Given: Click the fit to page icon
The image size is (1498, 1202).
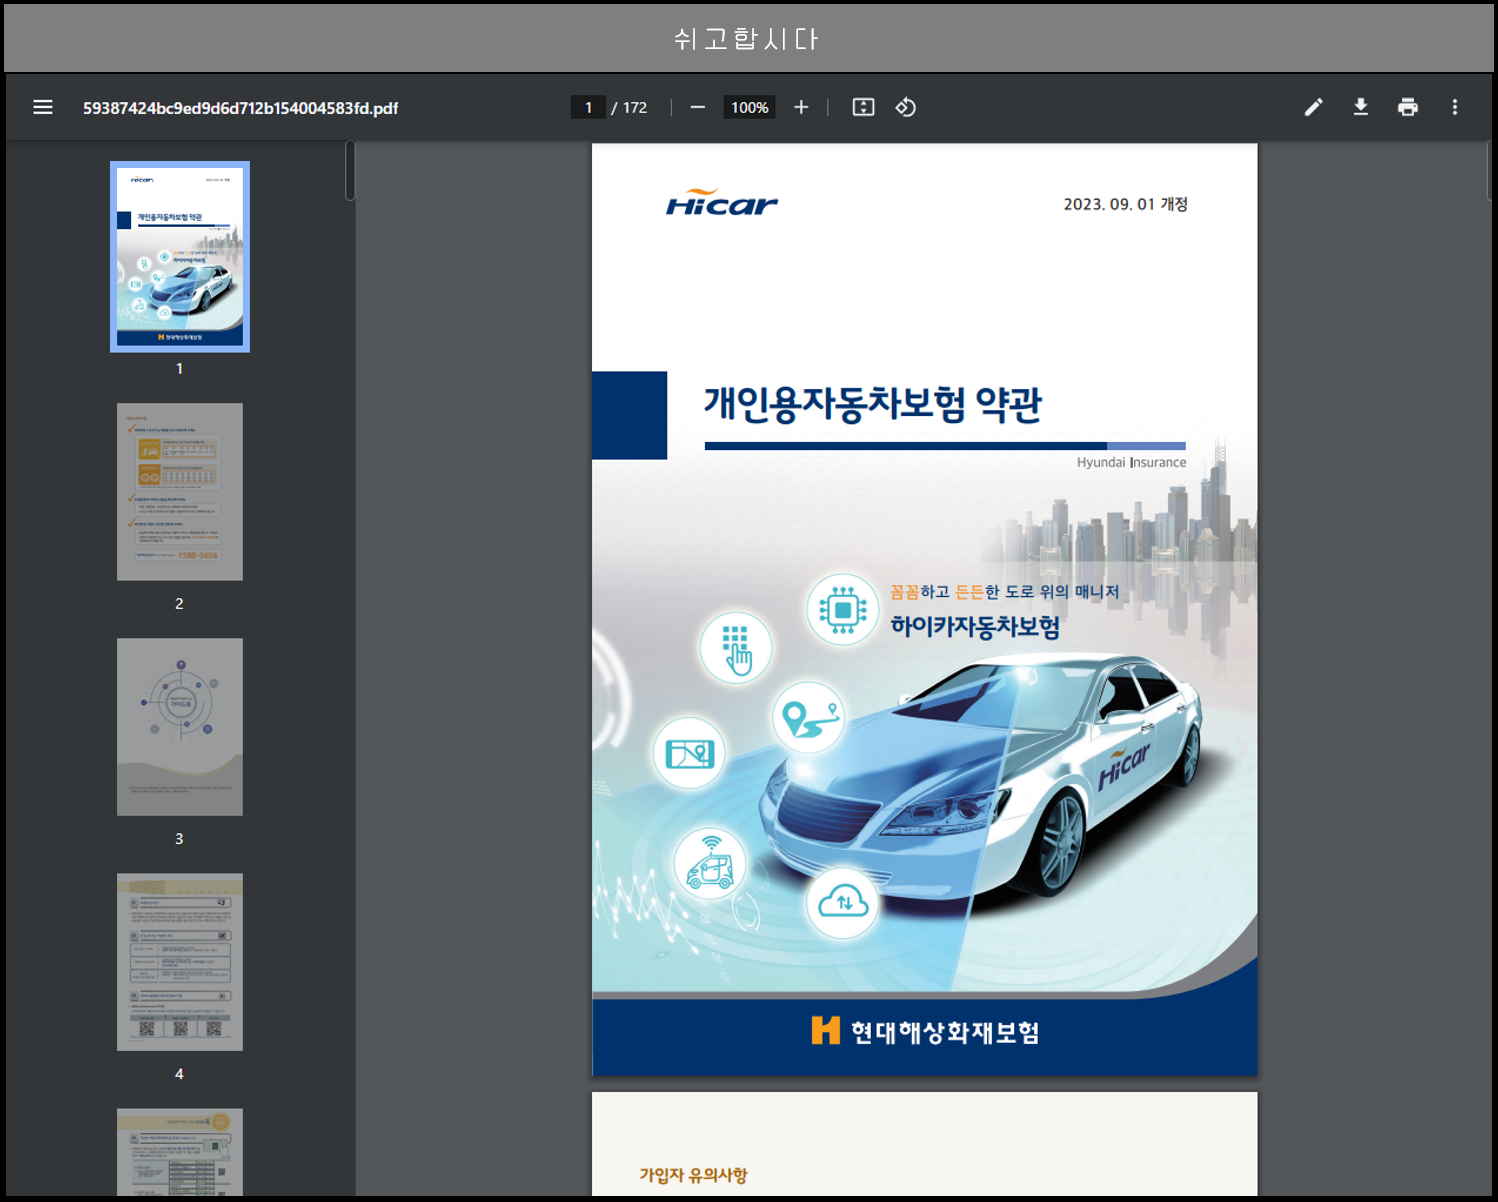Looking at the screenshot, I should pyautogui.click(x=863, y=107).
